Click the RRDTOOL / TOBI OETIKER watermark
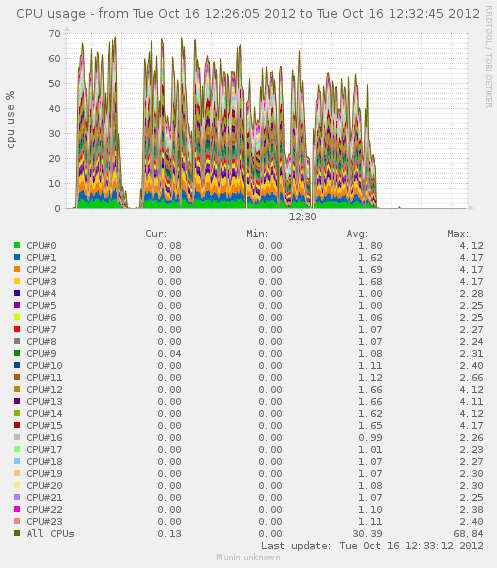The width and height of the screenshot is (497, 568). [x=488, y=56]
